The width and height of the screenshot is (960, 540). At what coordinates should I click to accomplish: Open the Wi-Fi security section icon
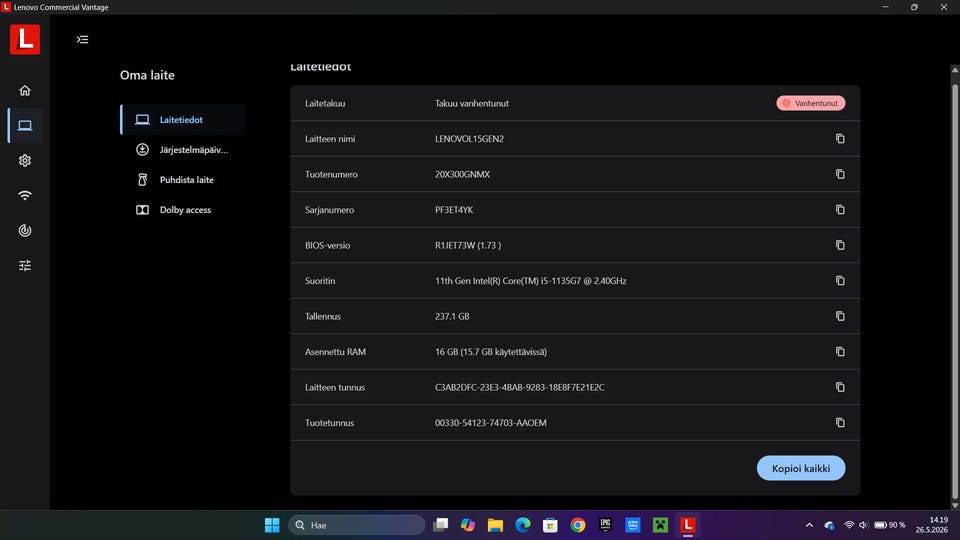point(25,195)
